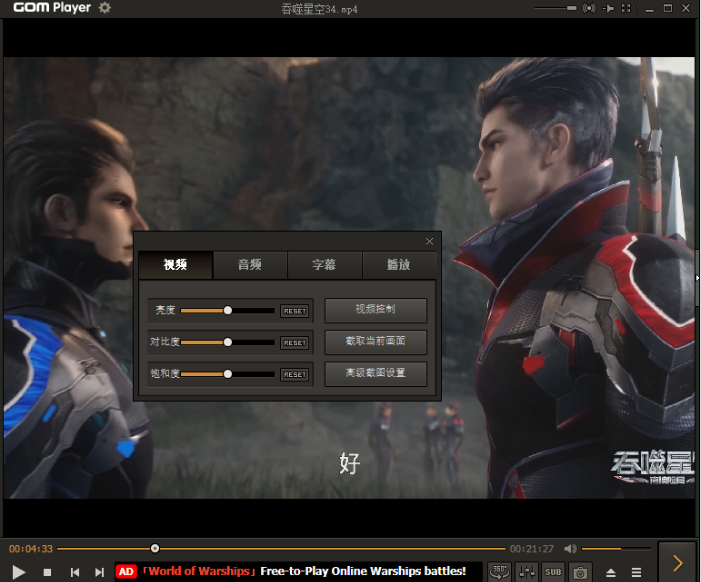
Task: Close the control panel dialog
Action: pyautogui.click(x=429, y=241)
